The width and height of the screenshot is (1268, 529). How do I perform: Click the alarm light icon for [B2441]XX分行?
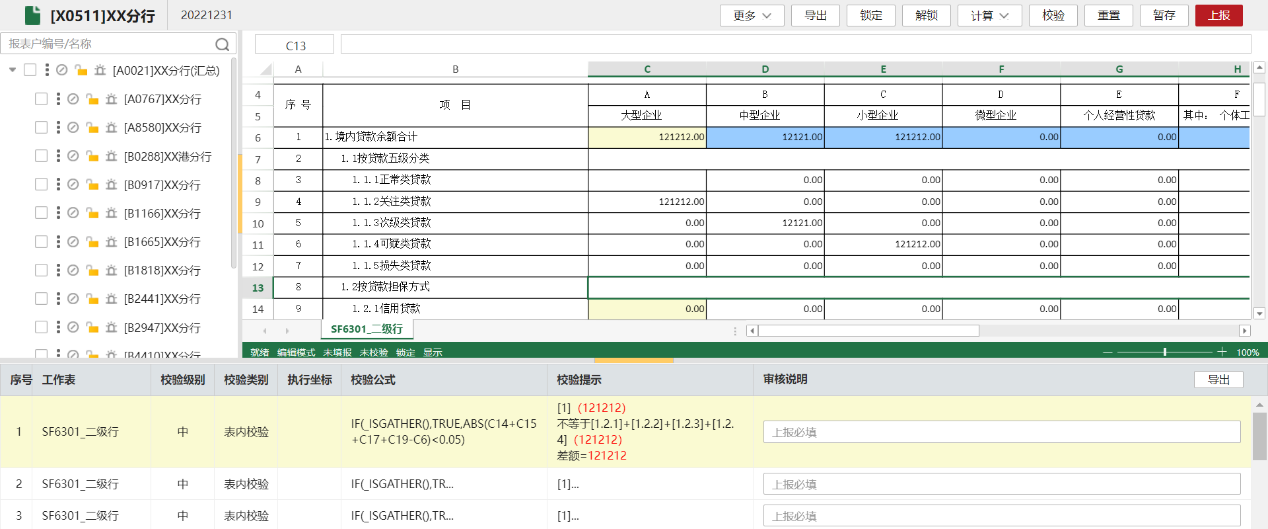[x=110, y=299]
